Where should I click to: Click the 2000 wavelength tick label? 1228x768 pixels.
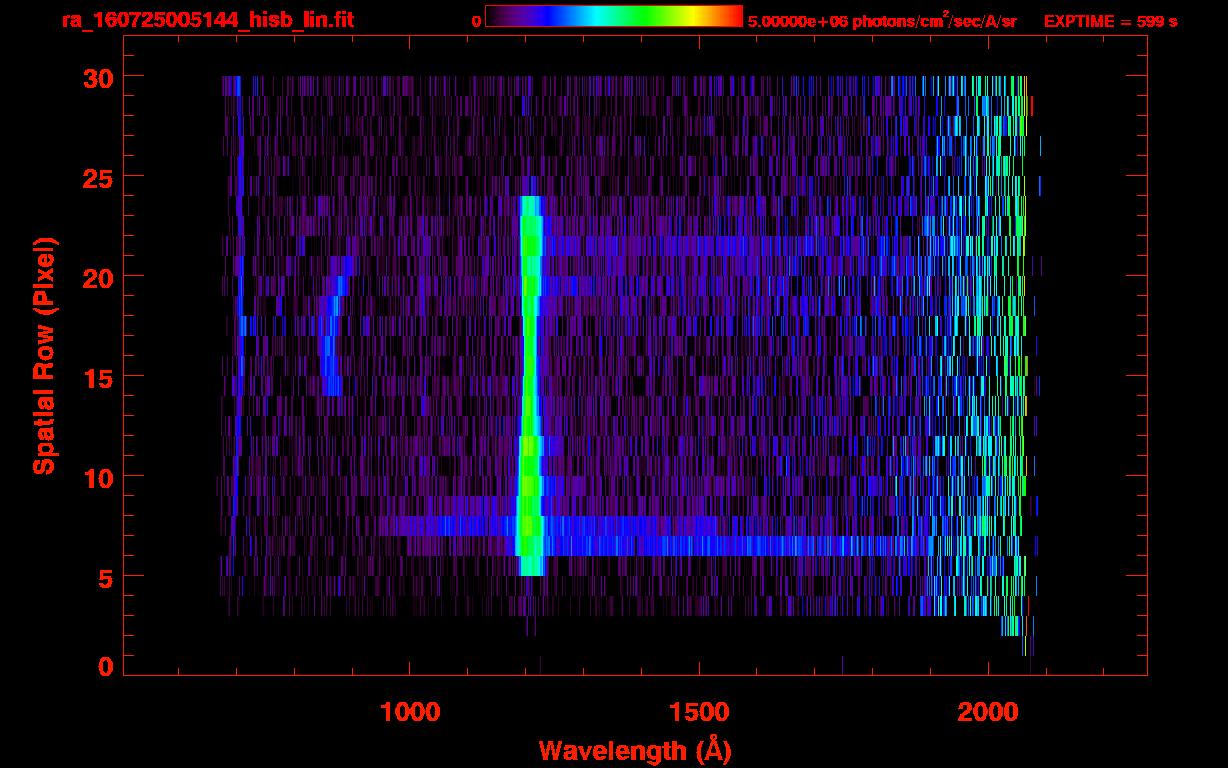coord(988,712)
